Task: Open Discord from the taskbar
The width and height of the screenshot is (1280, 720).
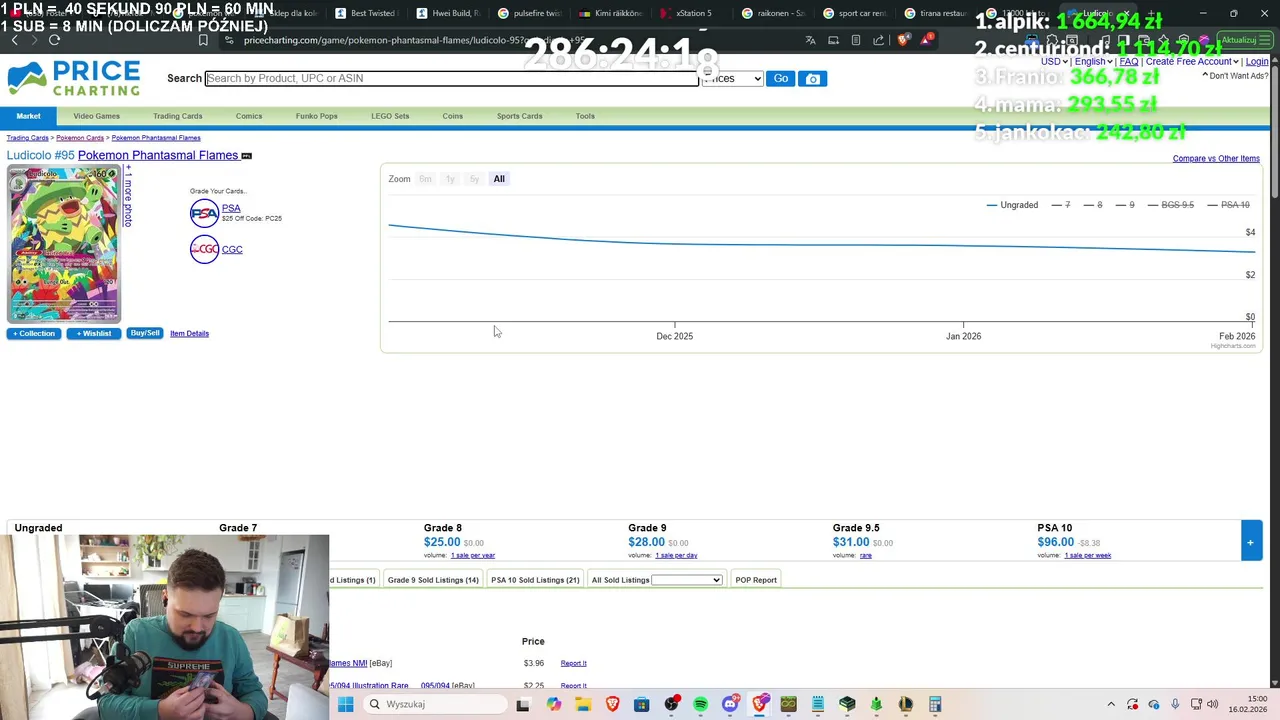Action: [730, 704]
